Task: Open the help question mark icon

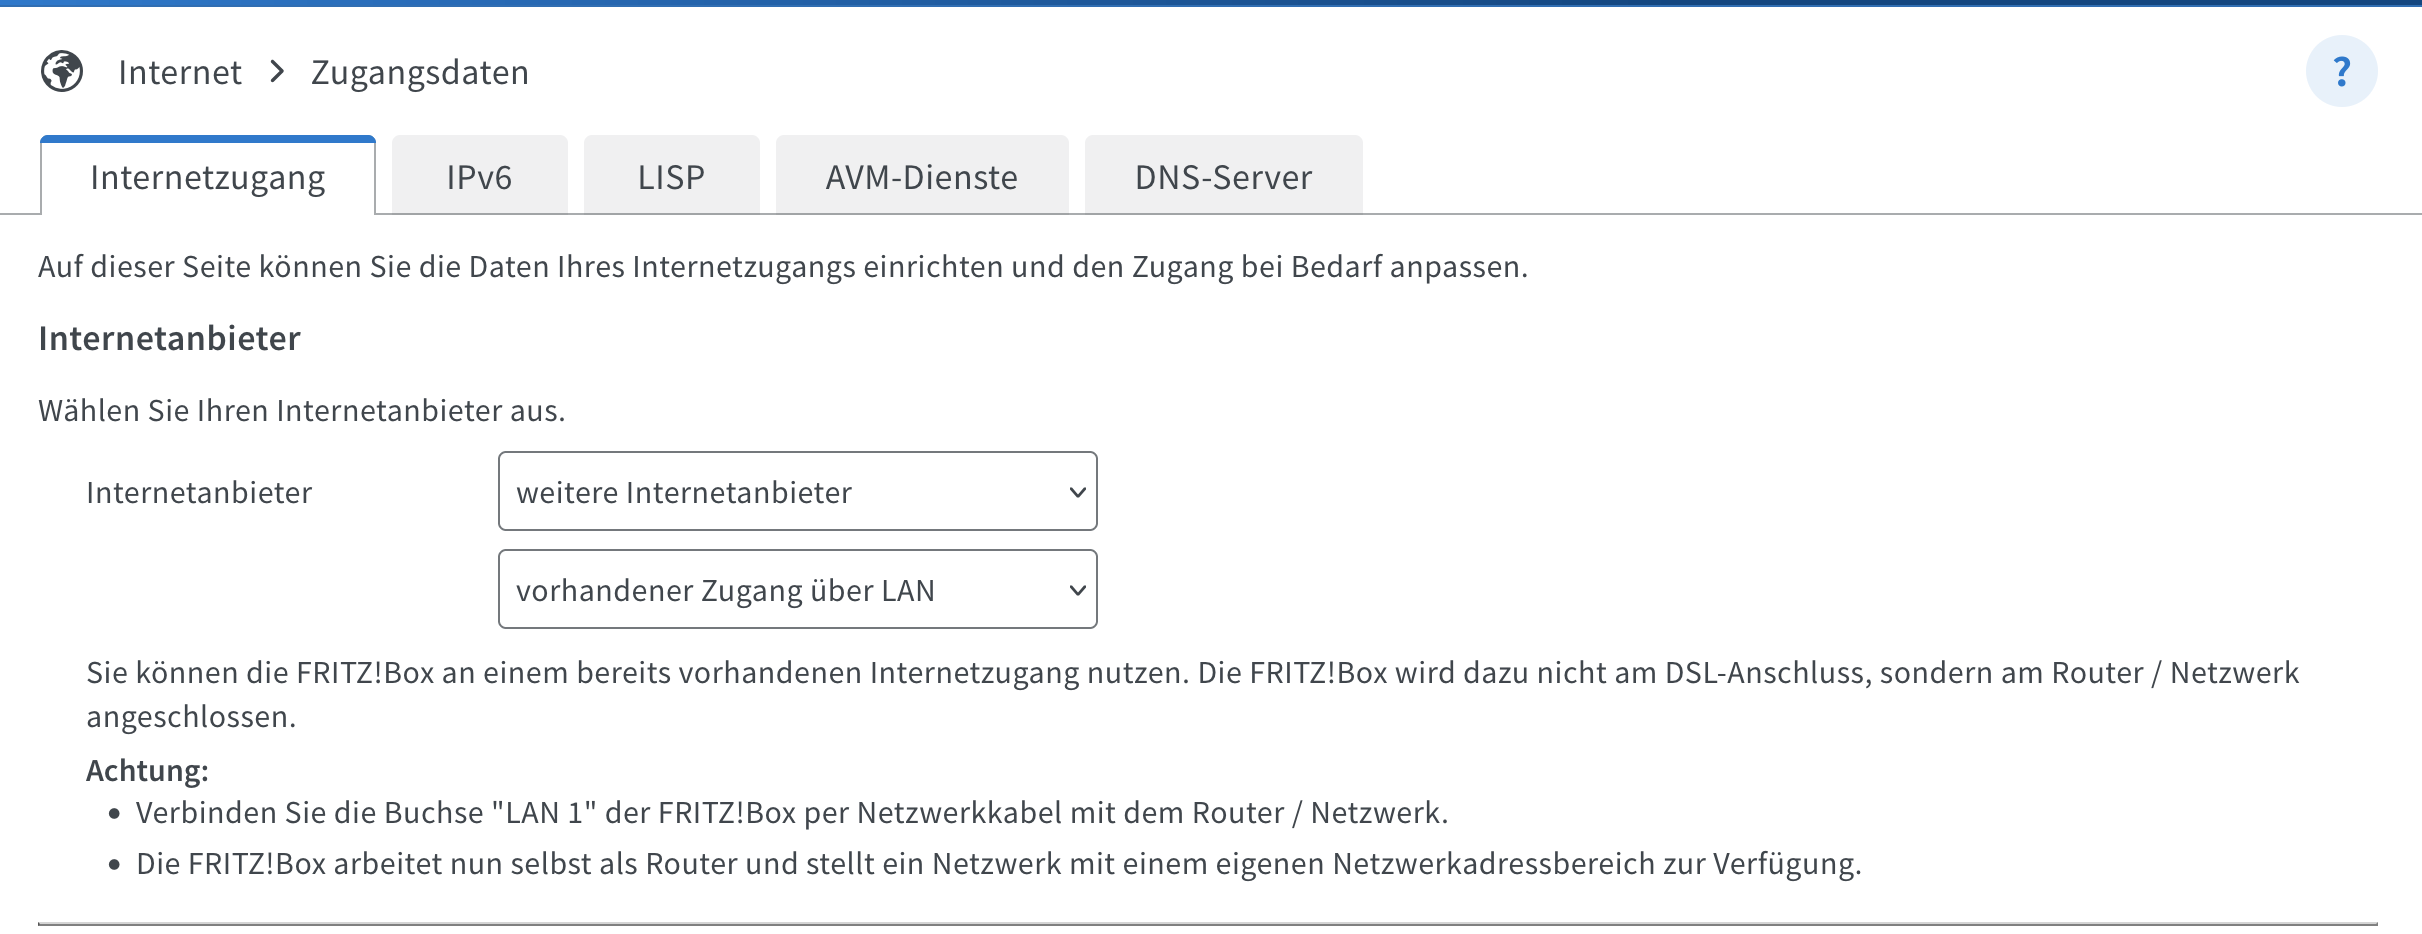Action: 2341,72
